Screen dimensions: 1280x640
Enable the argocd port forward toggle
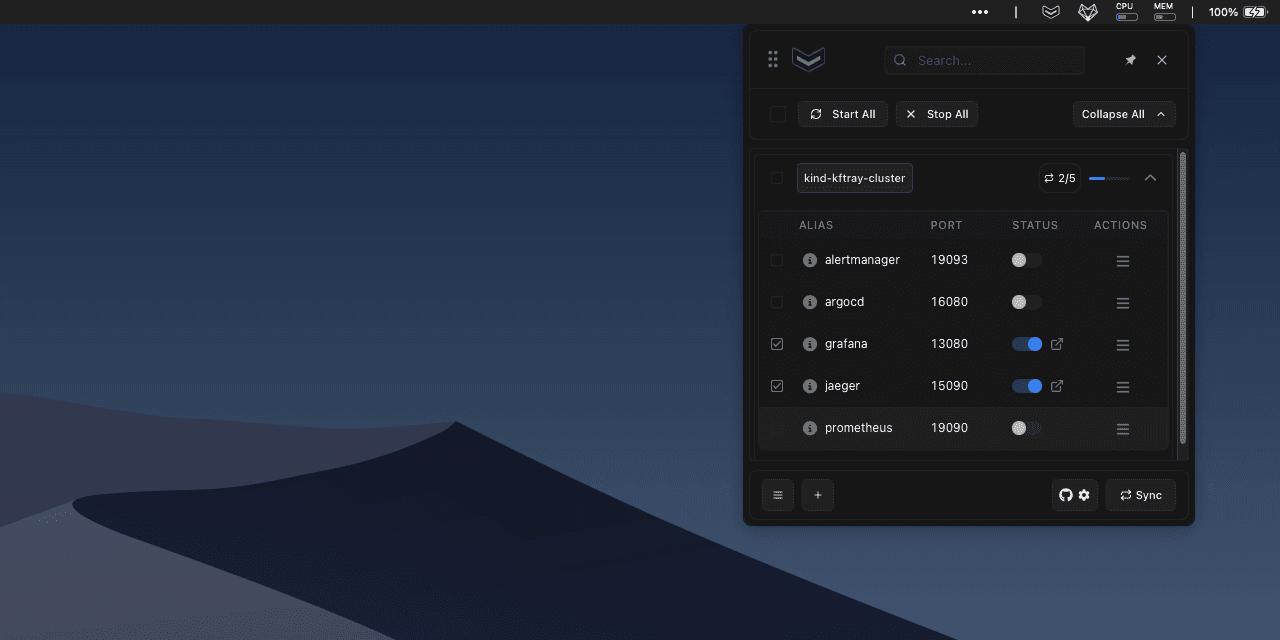point(1027,302)
